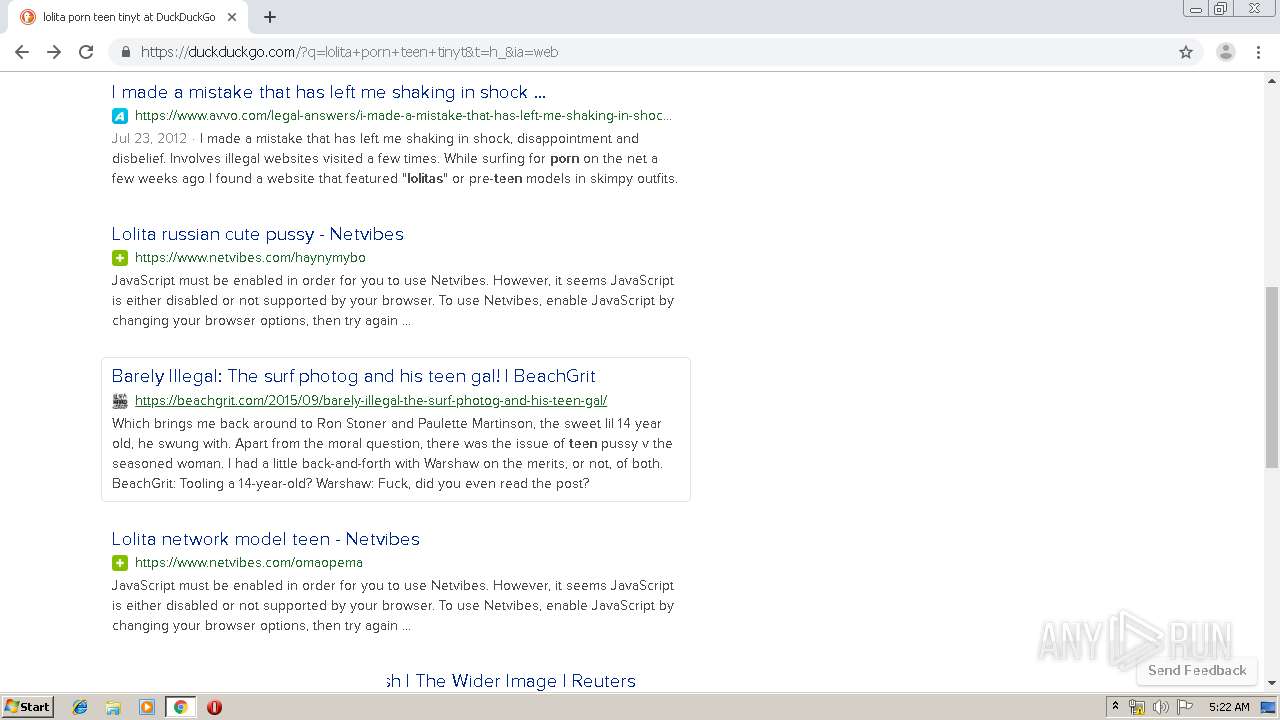Open the Chrome profile avatar menu

point(1226,52)
